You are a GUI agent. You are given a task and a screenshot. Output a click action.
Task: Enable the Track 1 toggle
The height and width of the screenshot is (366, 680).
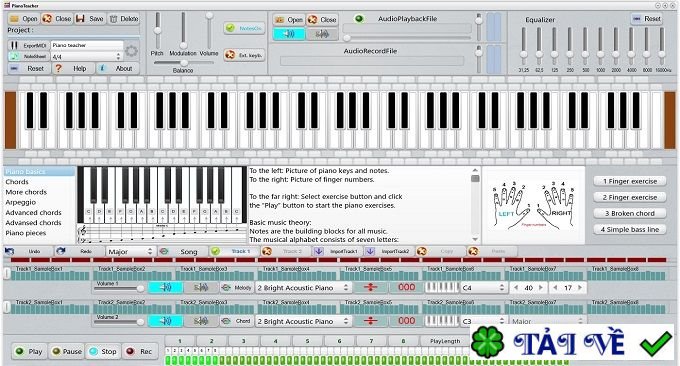(x=234, y=251)
